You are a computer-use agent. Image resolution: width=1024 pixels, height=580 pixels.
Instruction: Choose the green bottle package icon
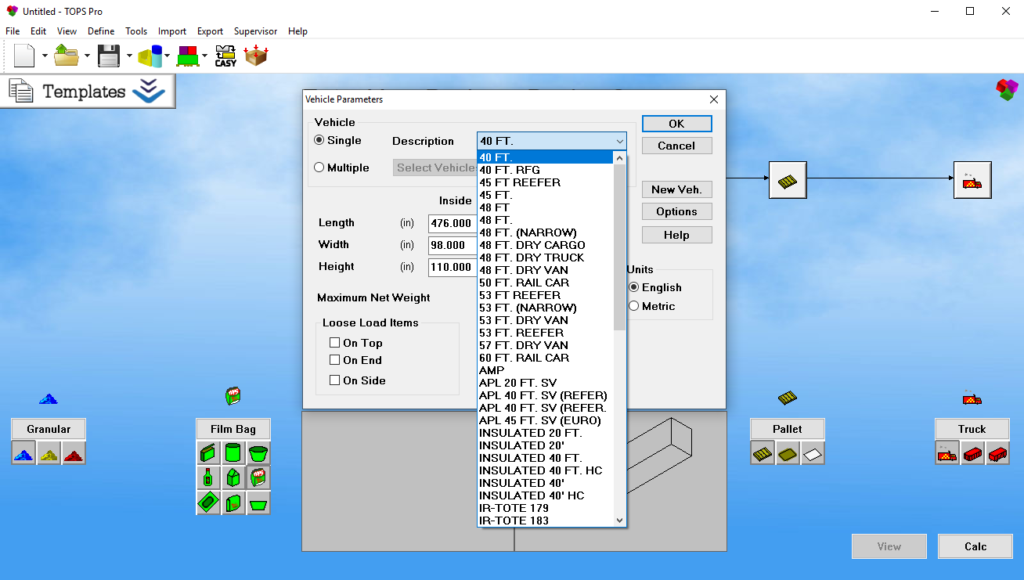pyautogui.click(x=208, y=477)
